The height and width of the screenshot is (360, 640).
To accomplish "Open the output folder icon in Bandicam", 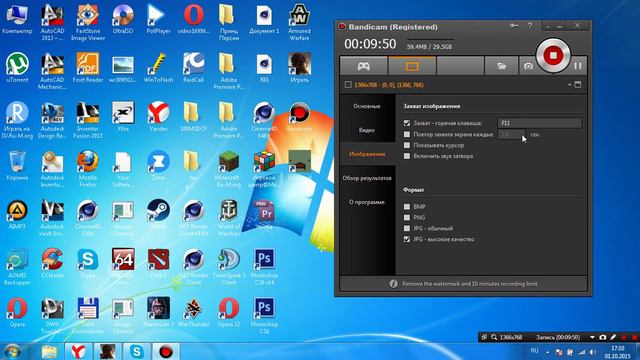I will (502, 66).
